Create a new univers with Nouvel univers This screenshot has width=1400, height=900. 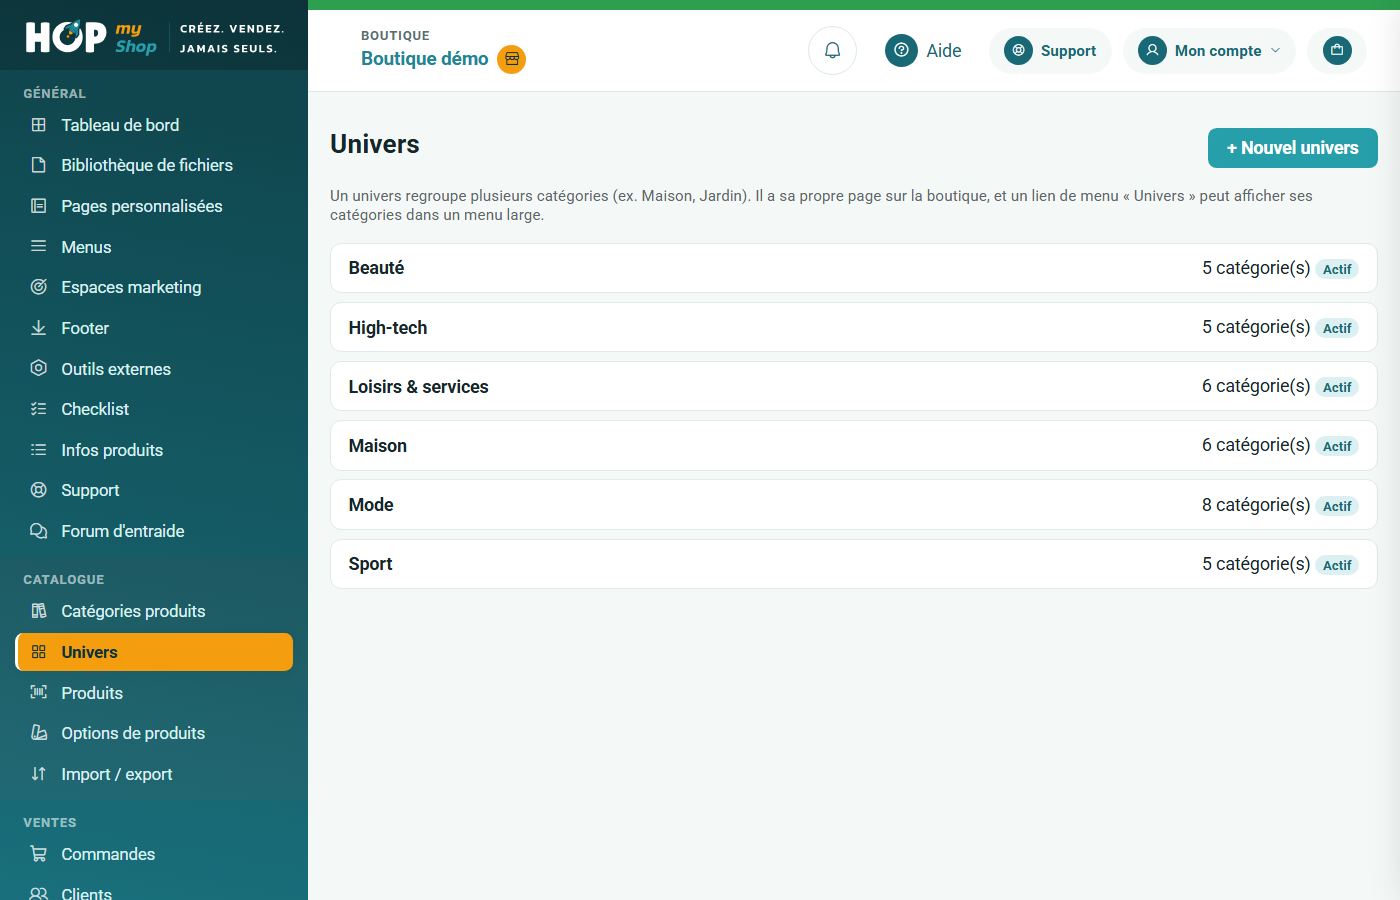(1292, 148)
